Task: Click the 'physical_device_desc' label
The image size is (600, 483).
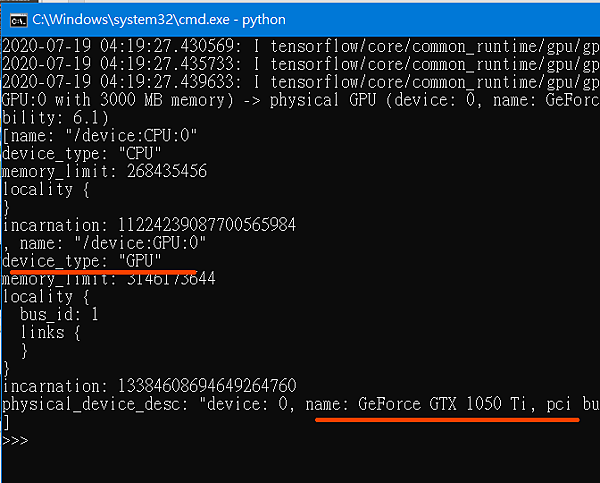Action: (x=95, y=404)
